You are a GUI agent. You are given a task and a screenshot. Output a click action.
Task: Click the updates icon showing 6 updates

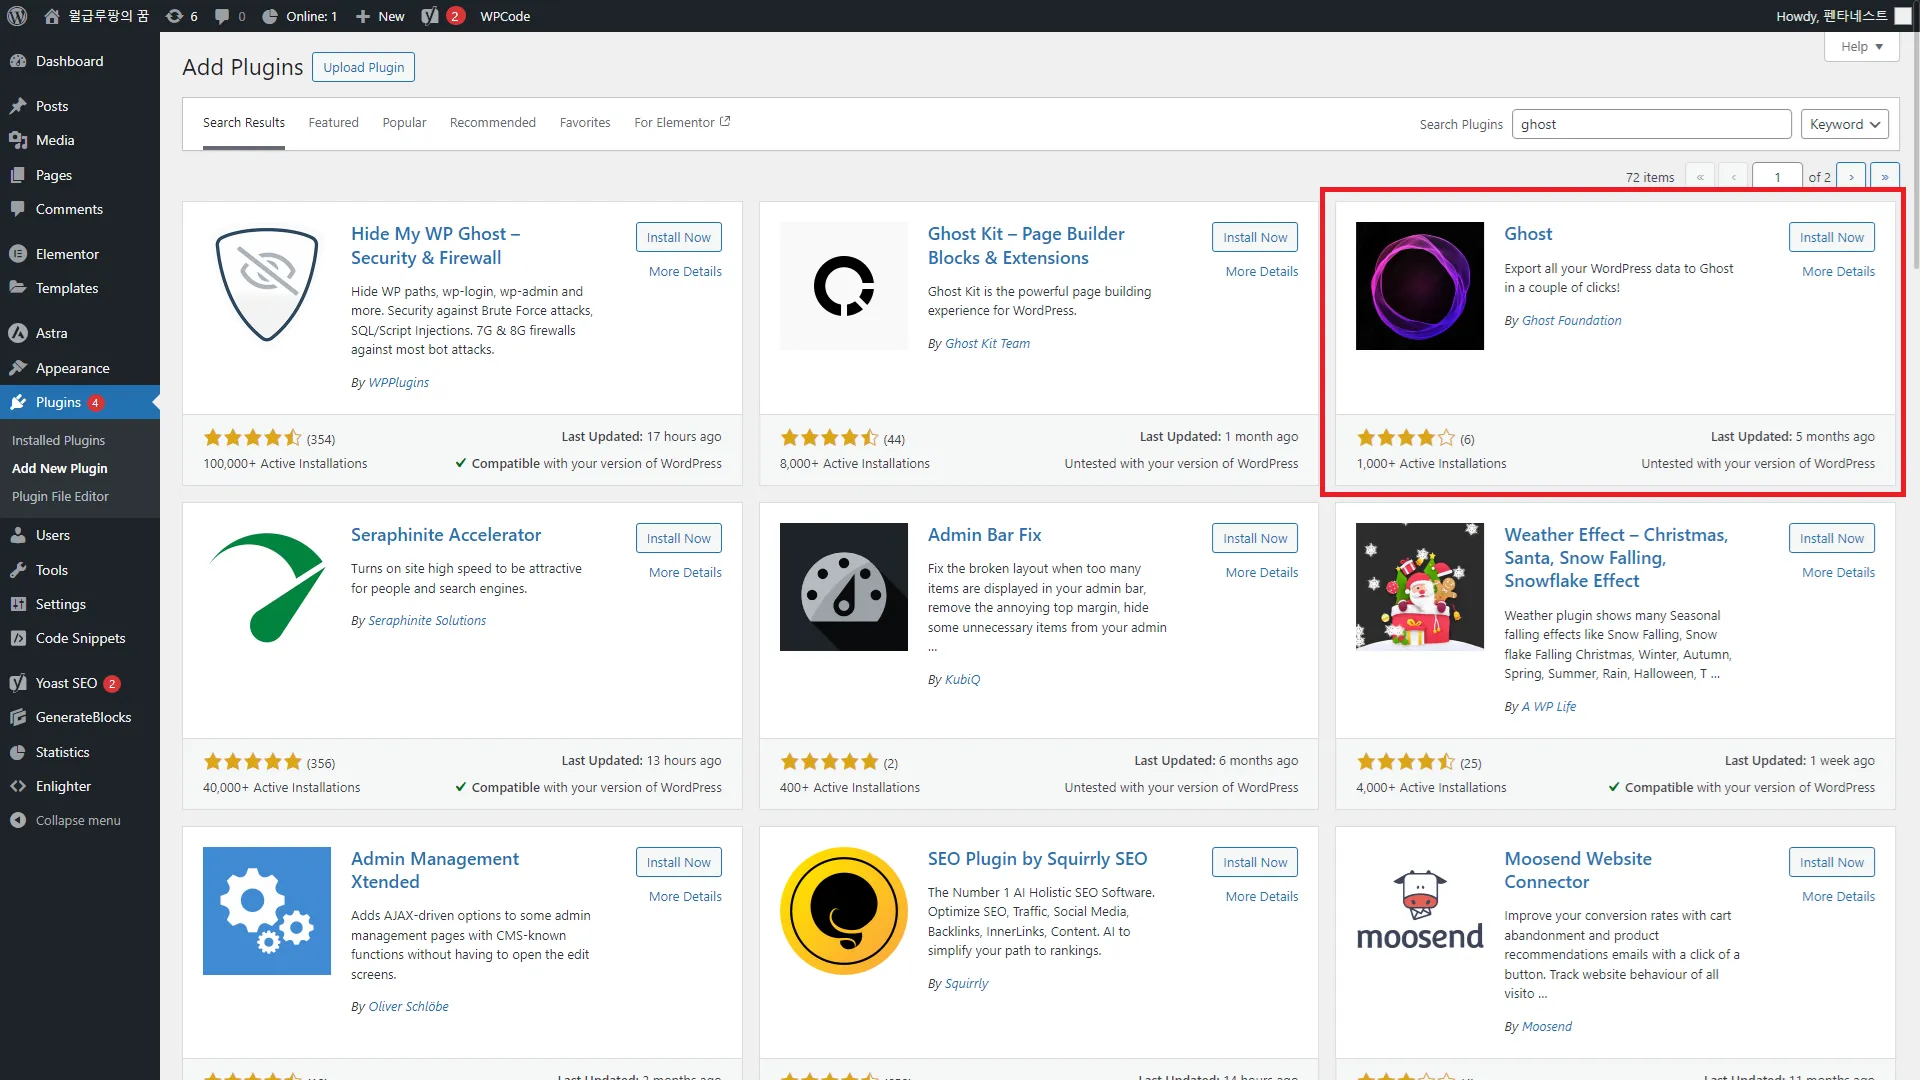click(176, 16)
